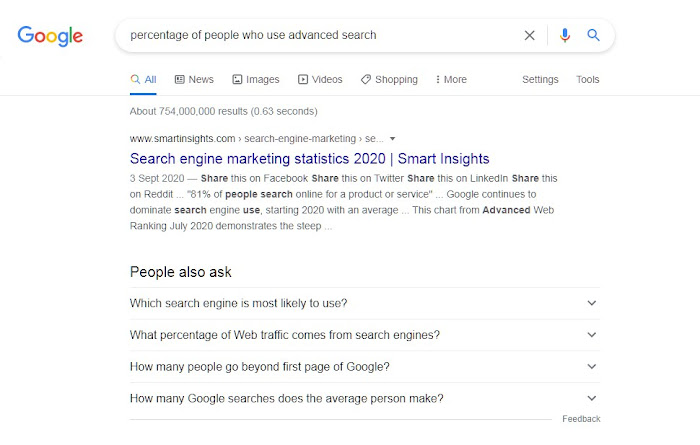Click the Images tab picture icon
Viewport: 700px width, 445px height.
point(238,79)
